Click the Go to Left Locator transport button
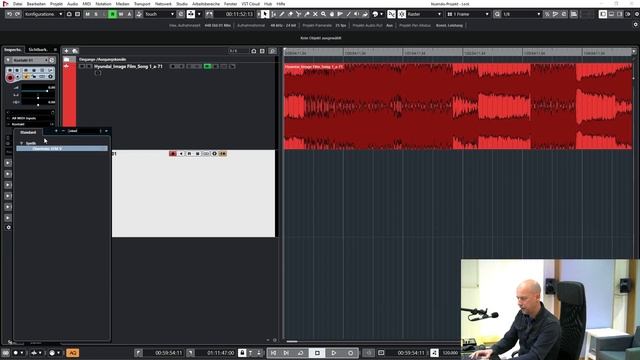The width and height of the screenshot is (640, 360). (x=273, y=353)
